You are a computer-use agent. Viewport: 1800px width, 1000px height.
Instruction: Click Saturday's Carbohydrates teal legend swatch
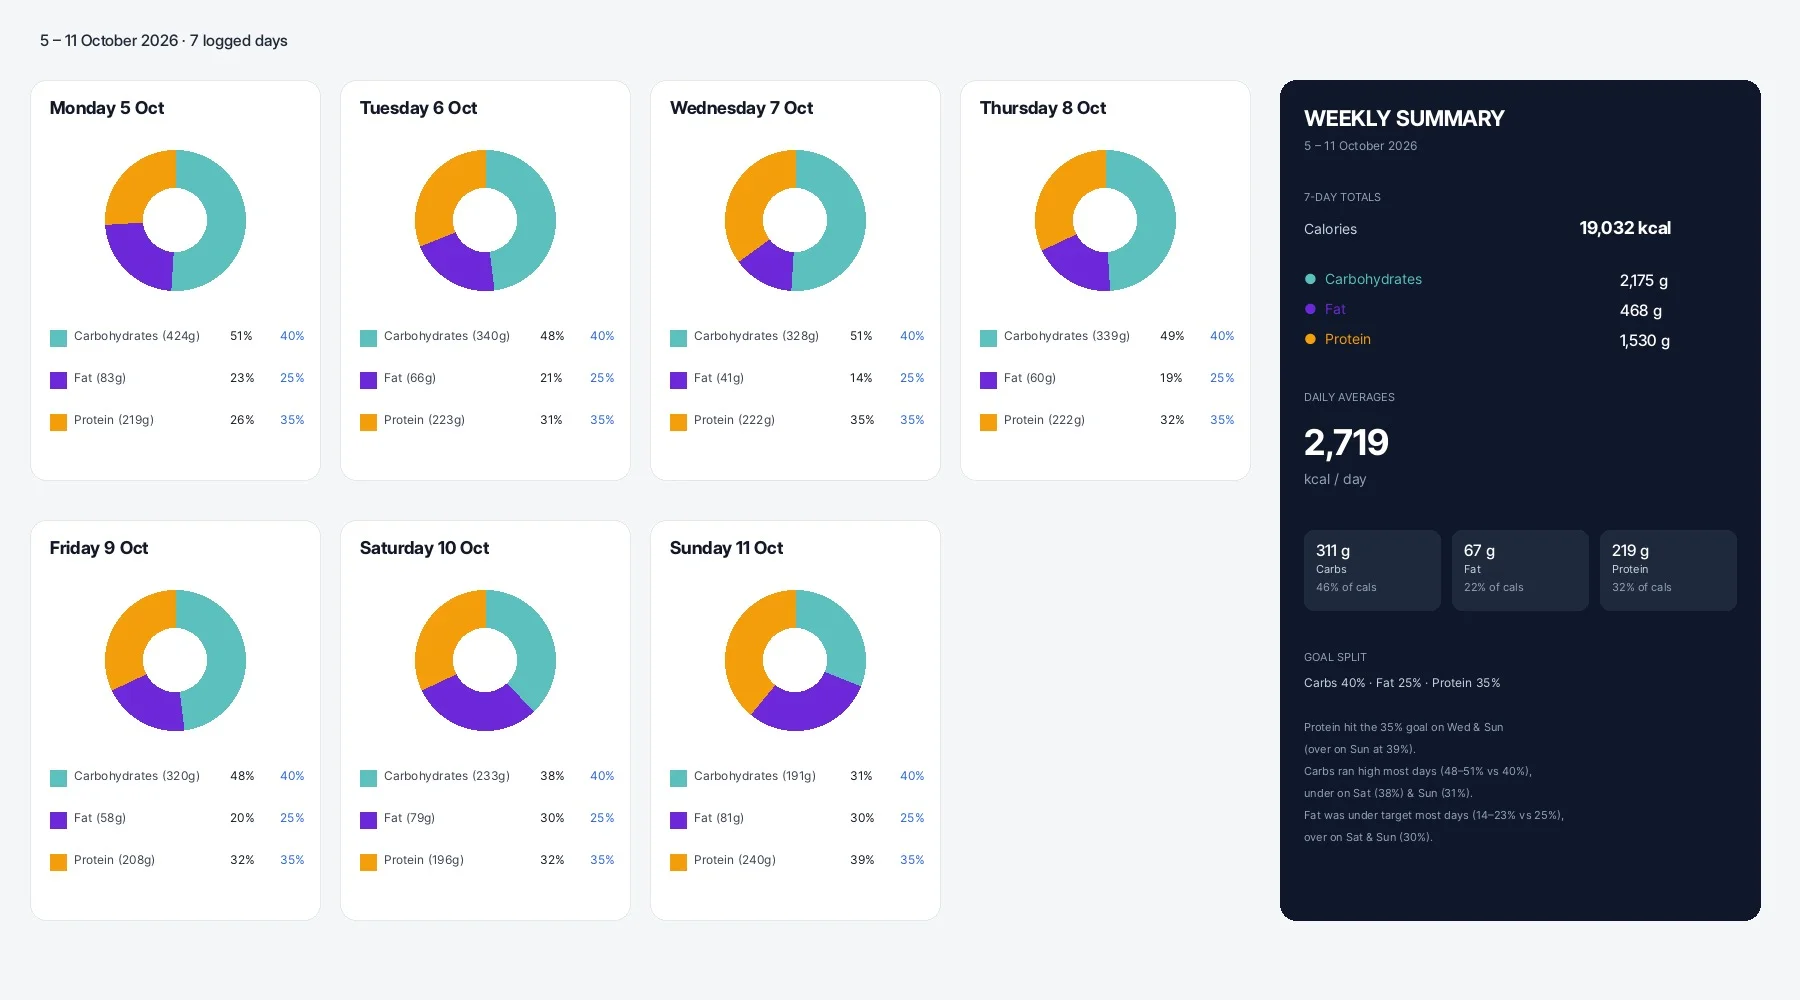click(x=368, y=778)
